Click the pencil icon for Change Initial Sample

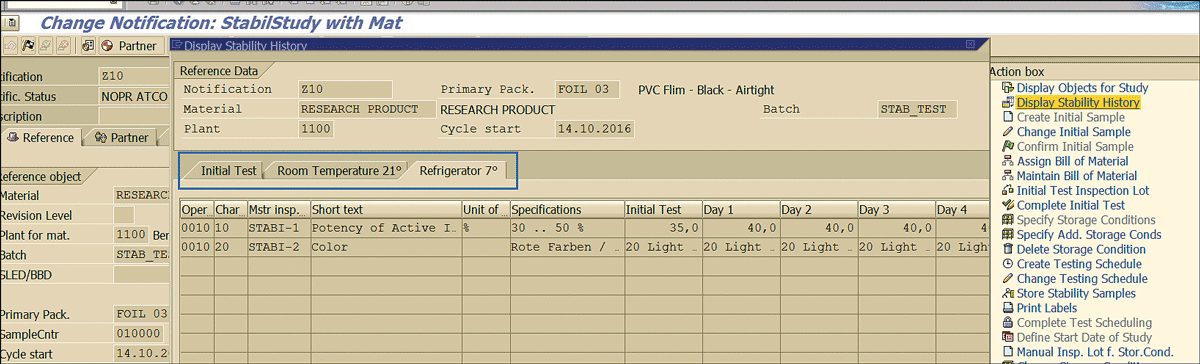1007,132
